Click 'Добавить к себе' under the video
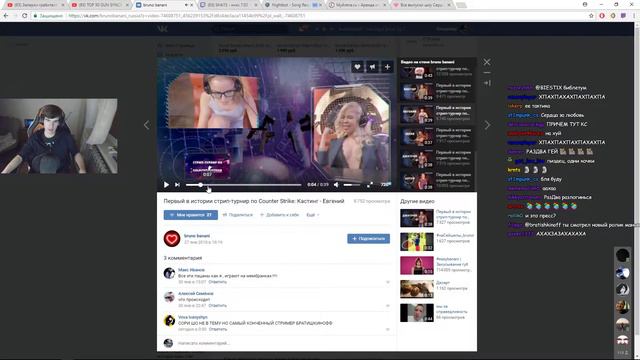 coord(280,215)
